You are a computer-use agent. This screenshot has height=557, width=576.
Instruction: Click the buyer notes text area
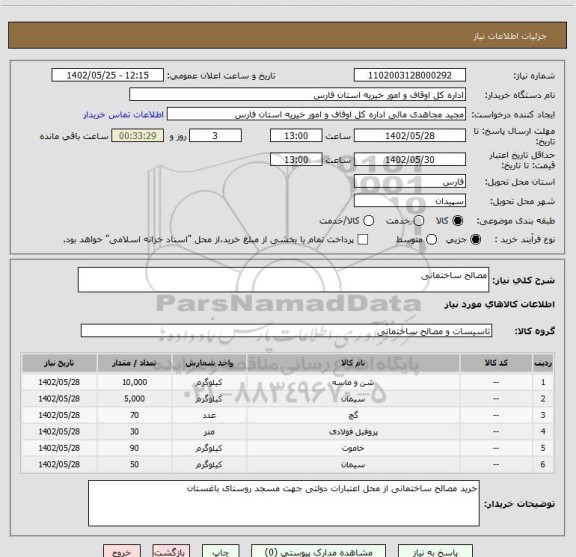tap(284, 503)
